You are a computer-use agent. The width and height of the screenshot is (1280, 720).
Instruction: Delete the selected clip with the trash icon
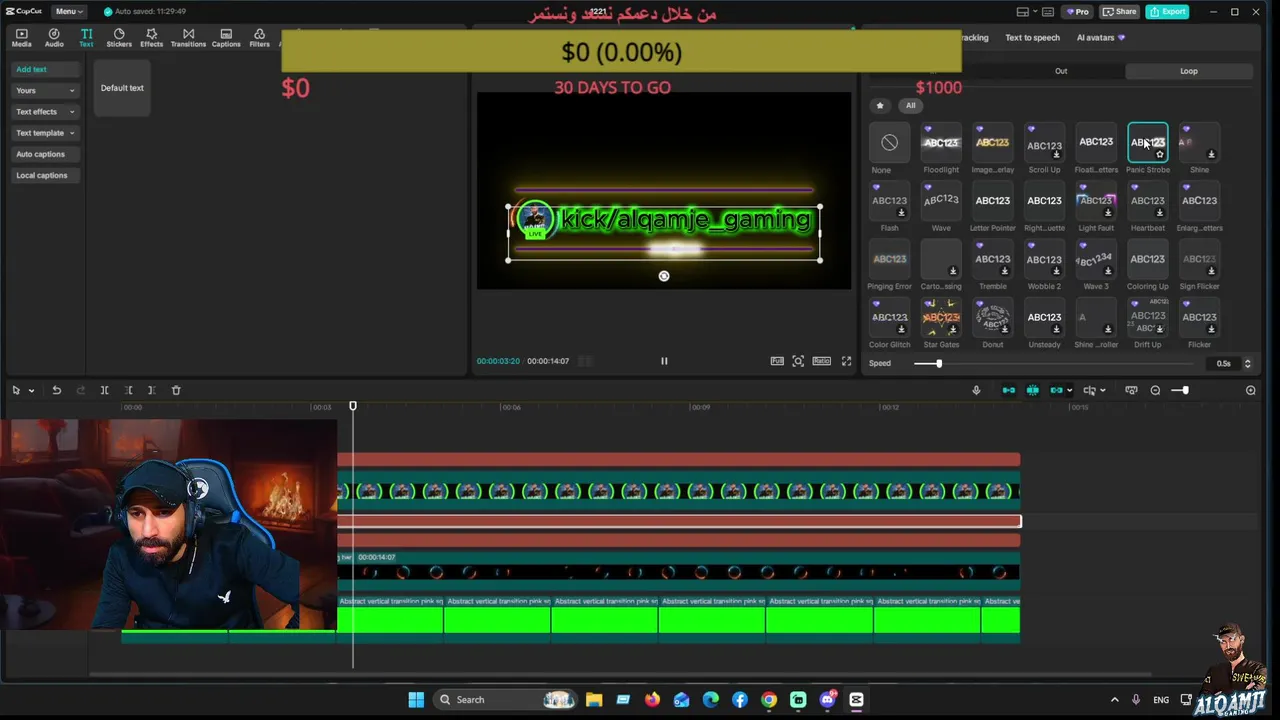click(176, 390)
